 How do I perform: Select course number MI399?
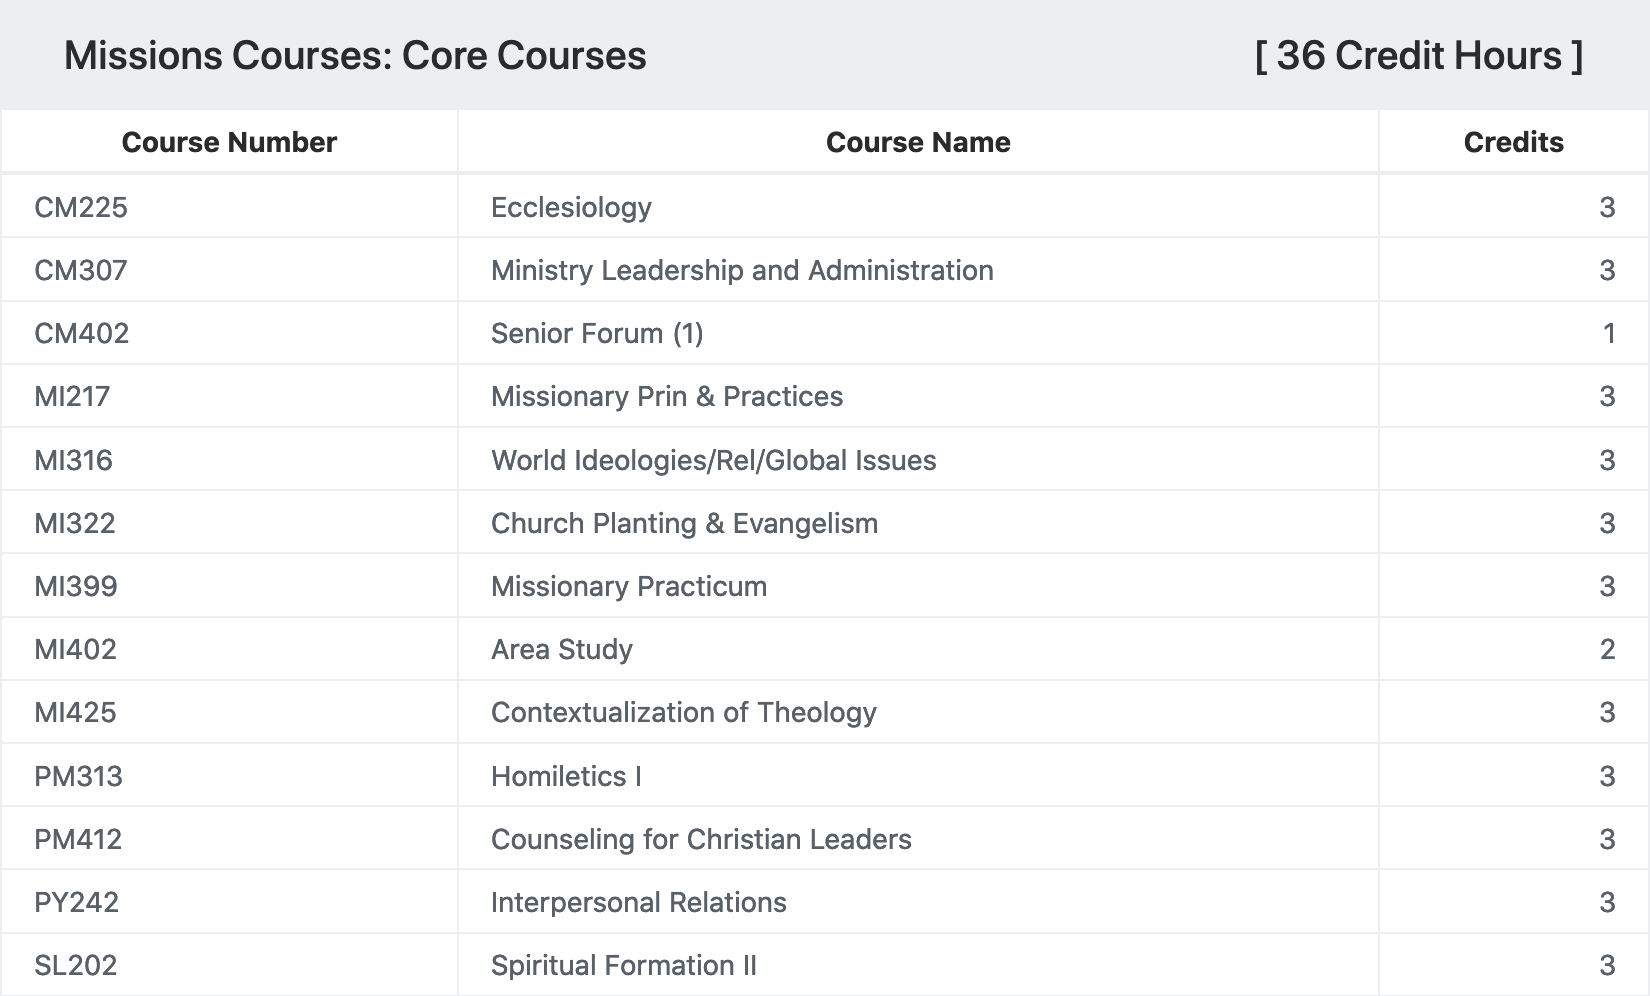pos(76,586)
